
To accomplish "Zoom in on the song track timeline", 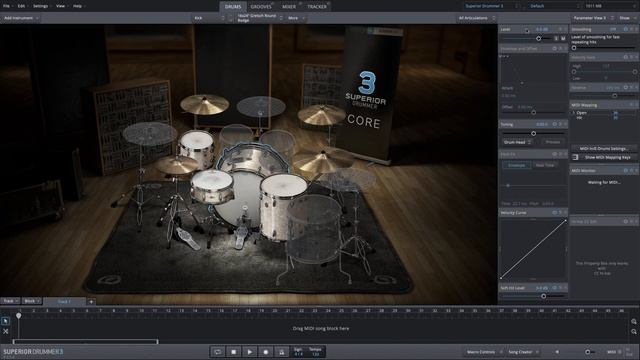I will point(633,322).
